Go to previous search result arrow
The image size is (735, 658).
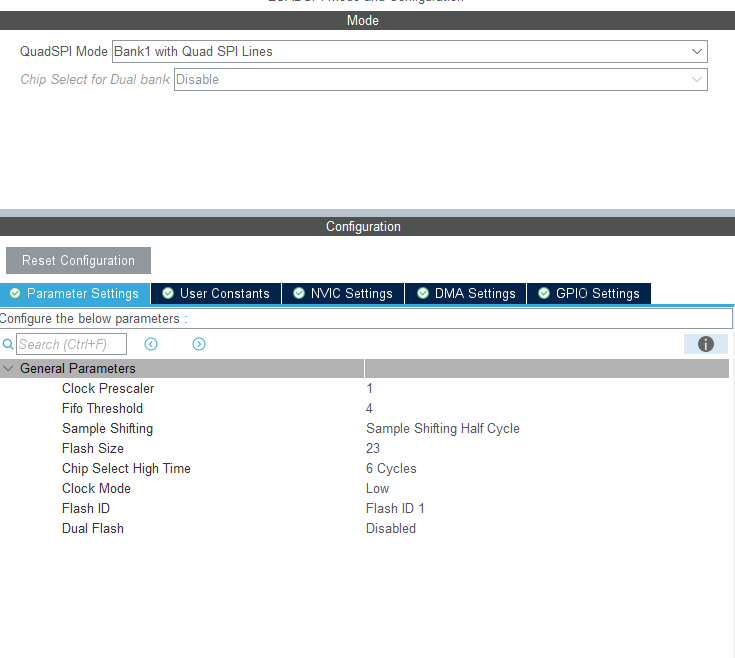tap(151, 344)
